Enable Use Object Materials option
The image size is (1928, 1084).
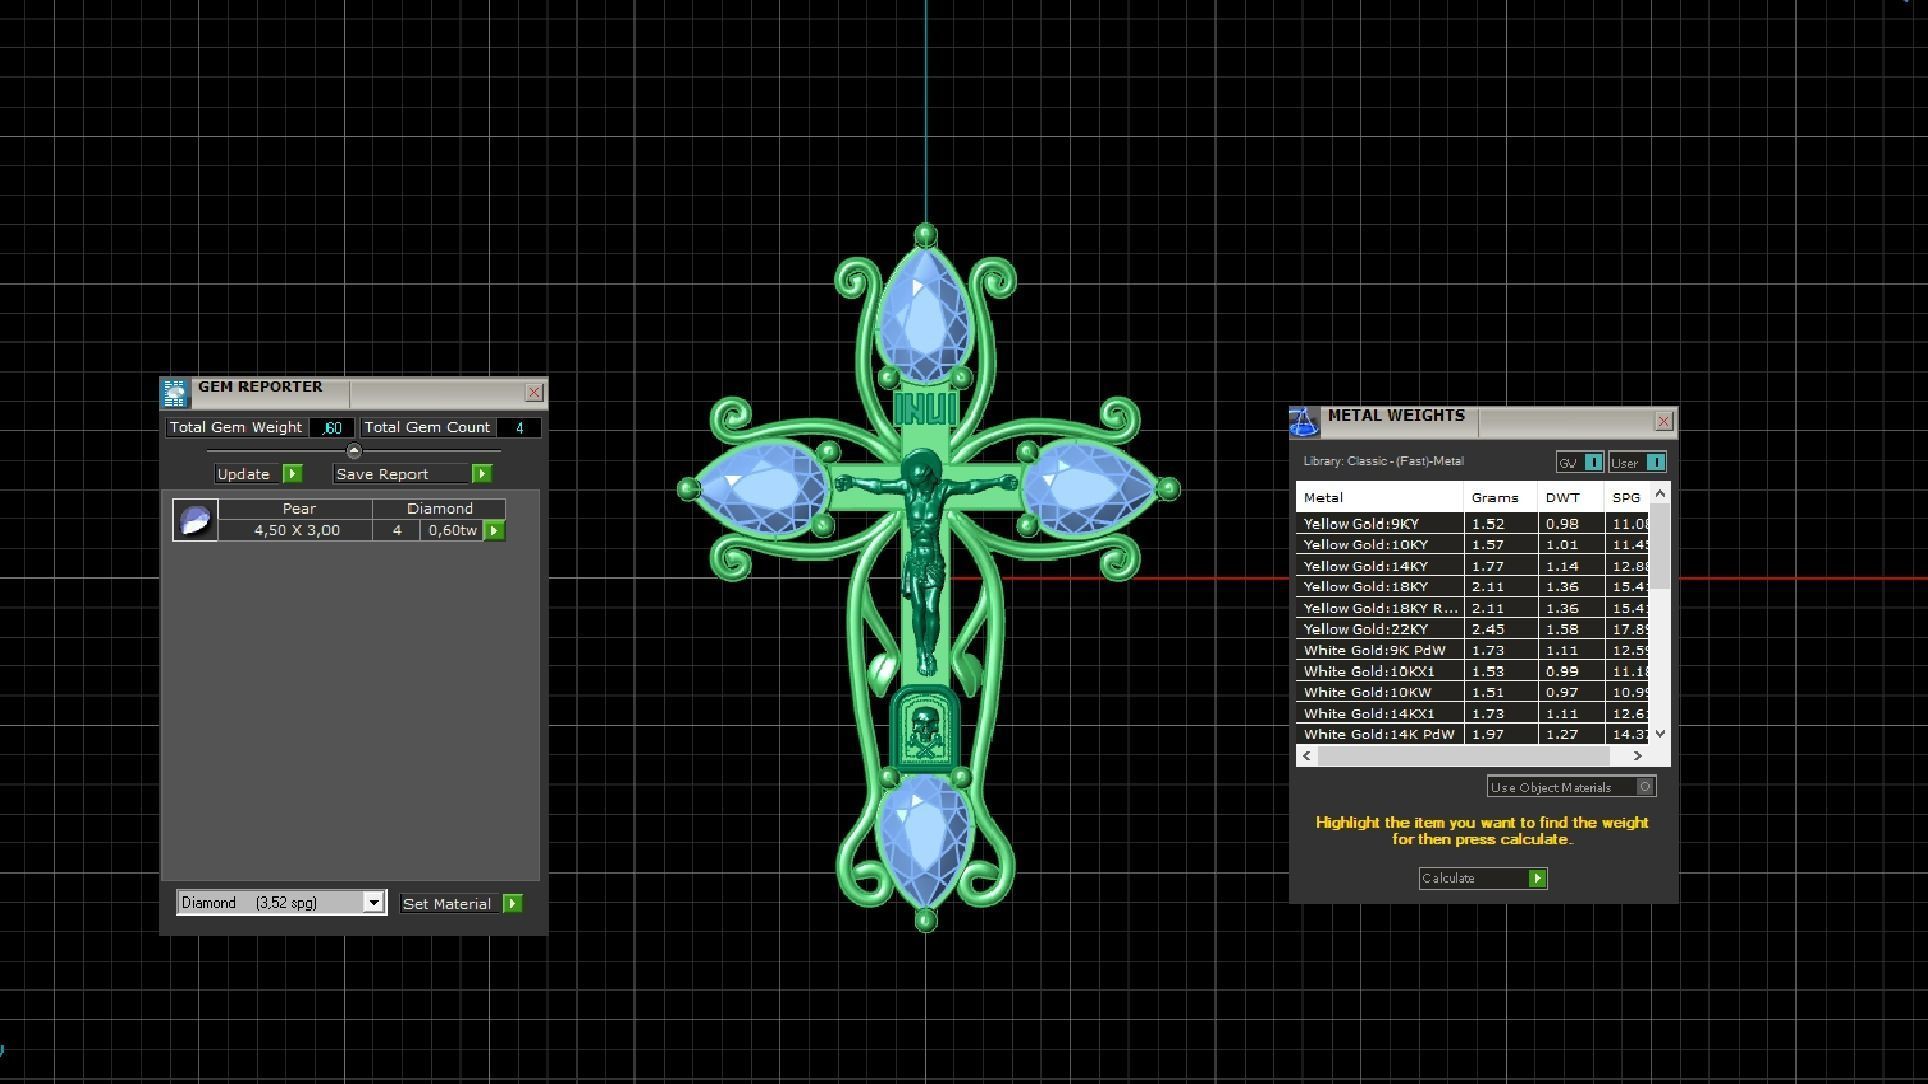pos(1645,787)
